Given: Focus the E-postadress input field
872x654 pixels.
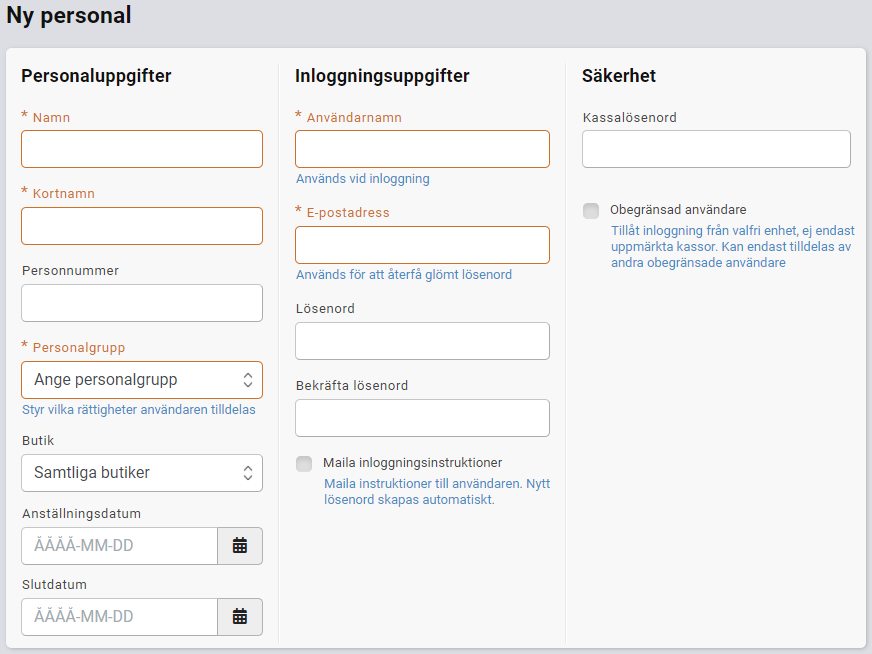Looking at the screenshot, I should 422,245.
